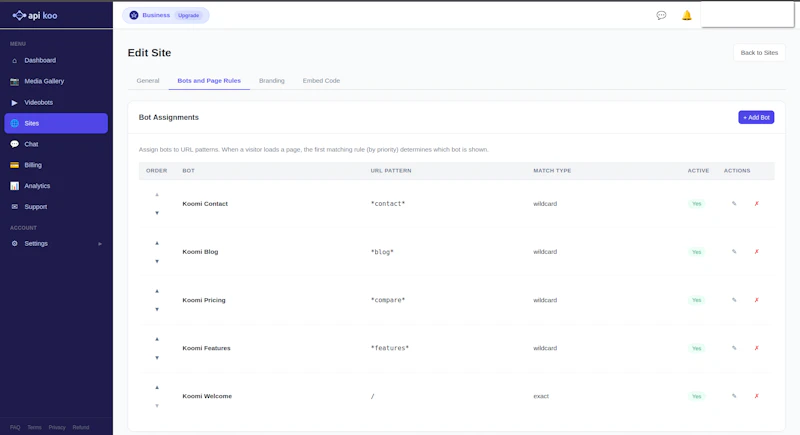Move Koomi Blog rule down
This screenshot has width=800, height=435.
pyautogui.click(x=157, y=261)
